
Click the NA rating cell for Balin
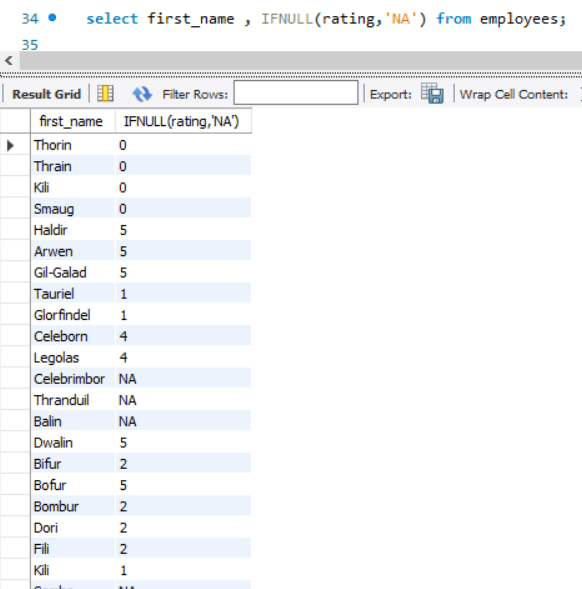183,421
